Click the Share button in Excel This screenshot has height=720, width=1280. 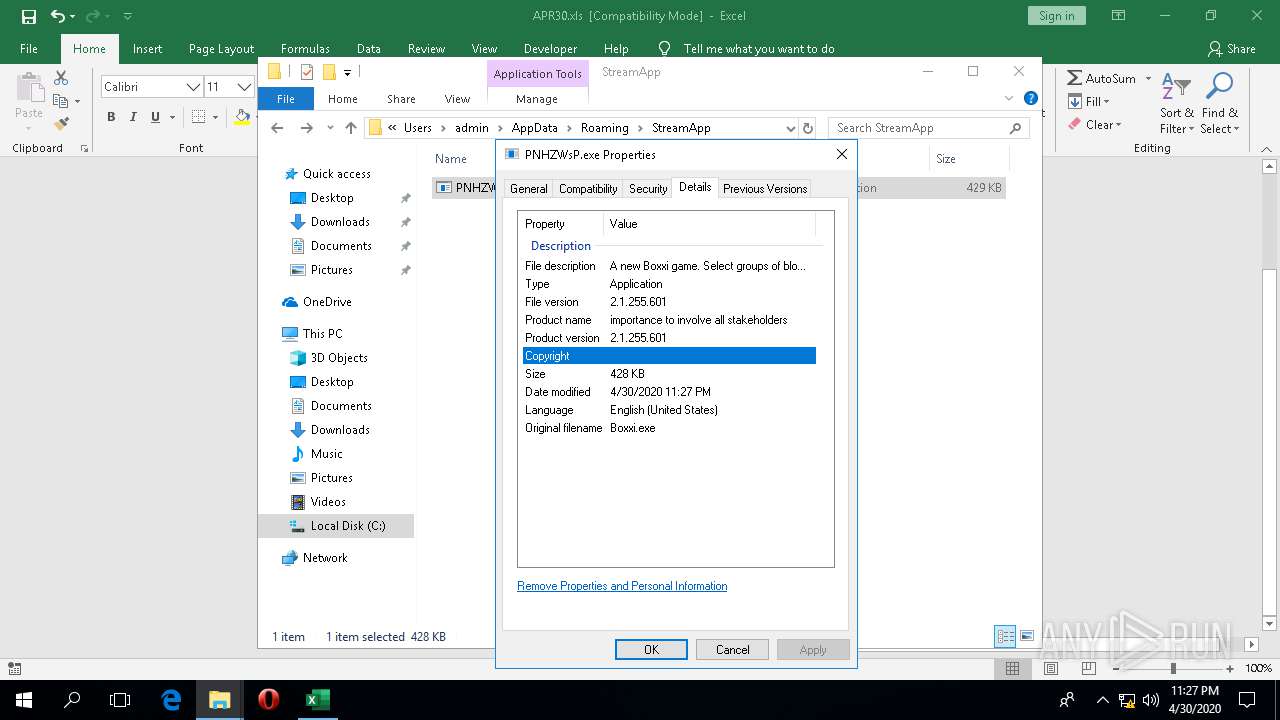[x=1231, y=48]
